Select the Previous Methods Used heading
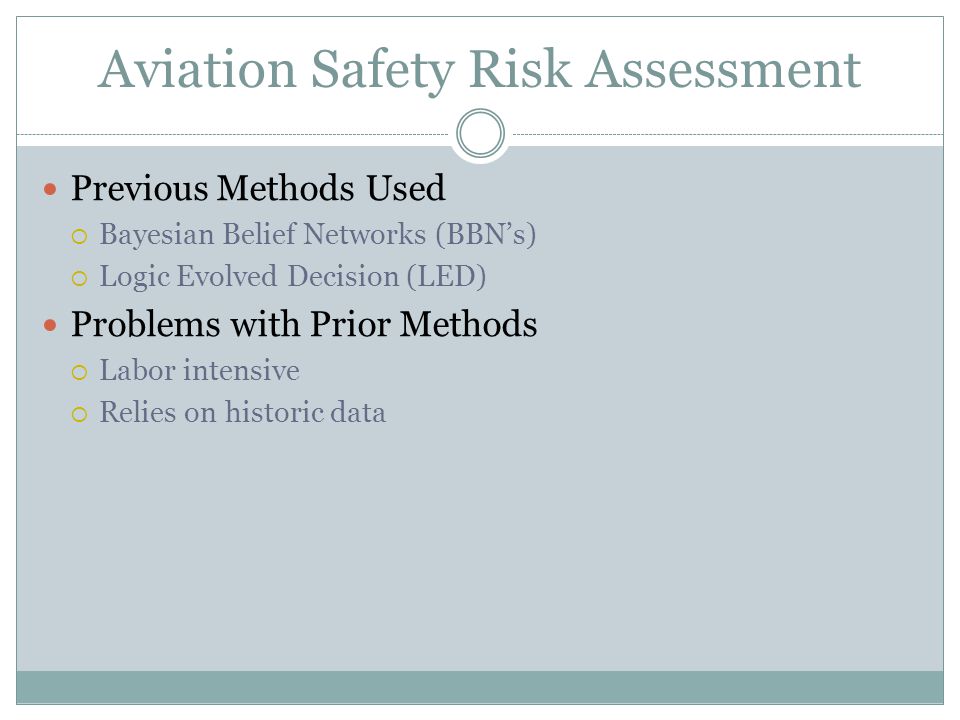 click(x=258, y=188)
